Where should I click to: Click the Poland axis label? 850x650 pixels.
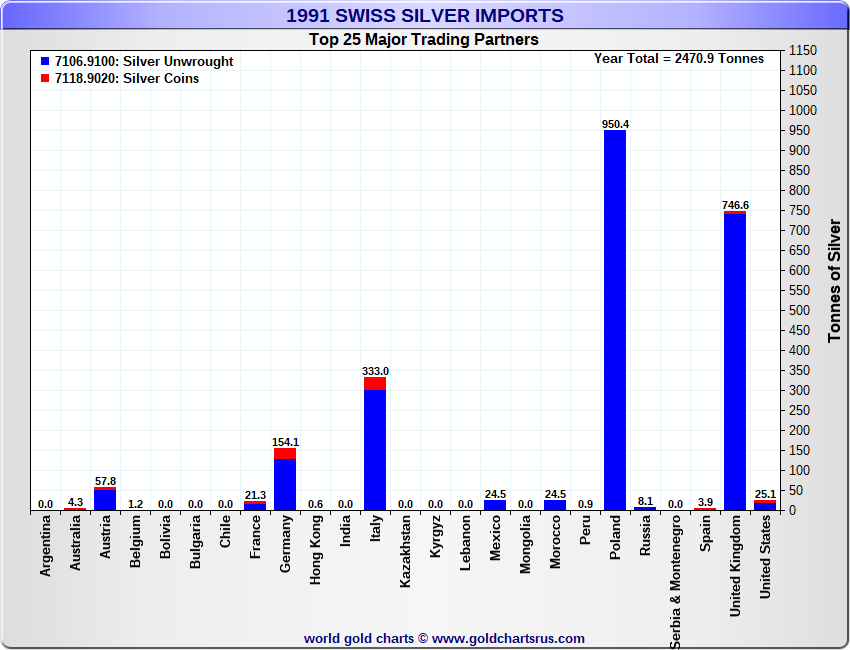[x=615, y=537]
